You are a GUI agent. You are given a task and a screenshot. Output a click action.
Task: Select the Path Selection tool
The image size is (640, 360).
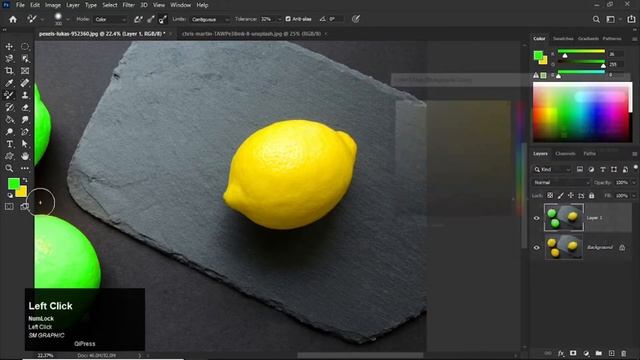coord(25,144)
